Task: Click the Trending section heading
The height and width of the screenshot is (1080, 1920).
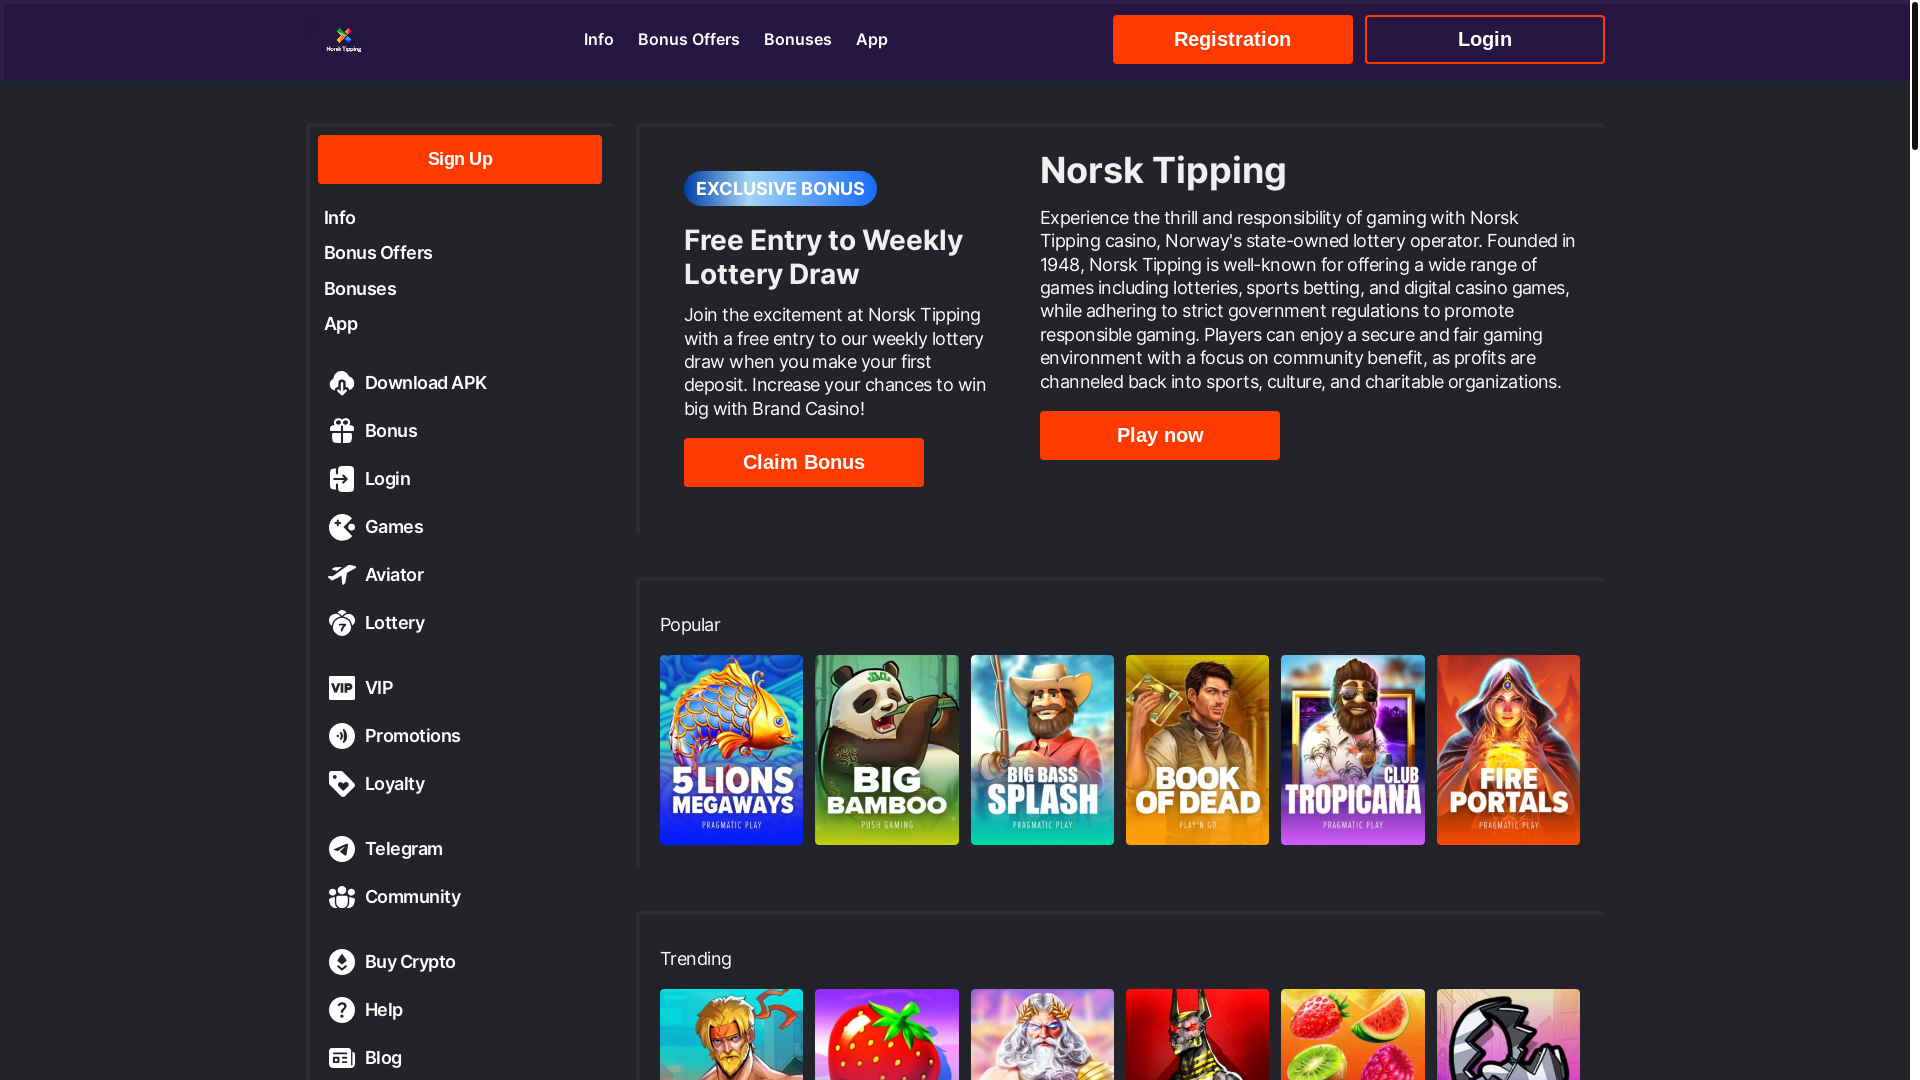Action: point(696,959)
